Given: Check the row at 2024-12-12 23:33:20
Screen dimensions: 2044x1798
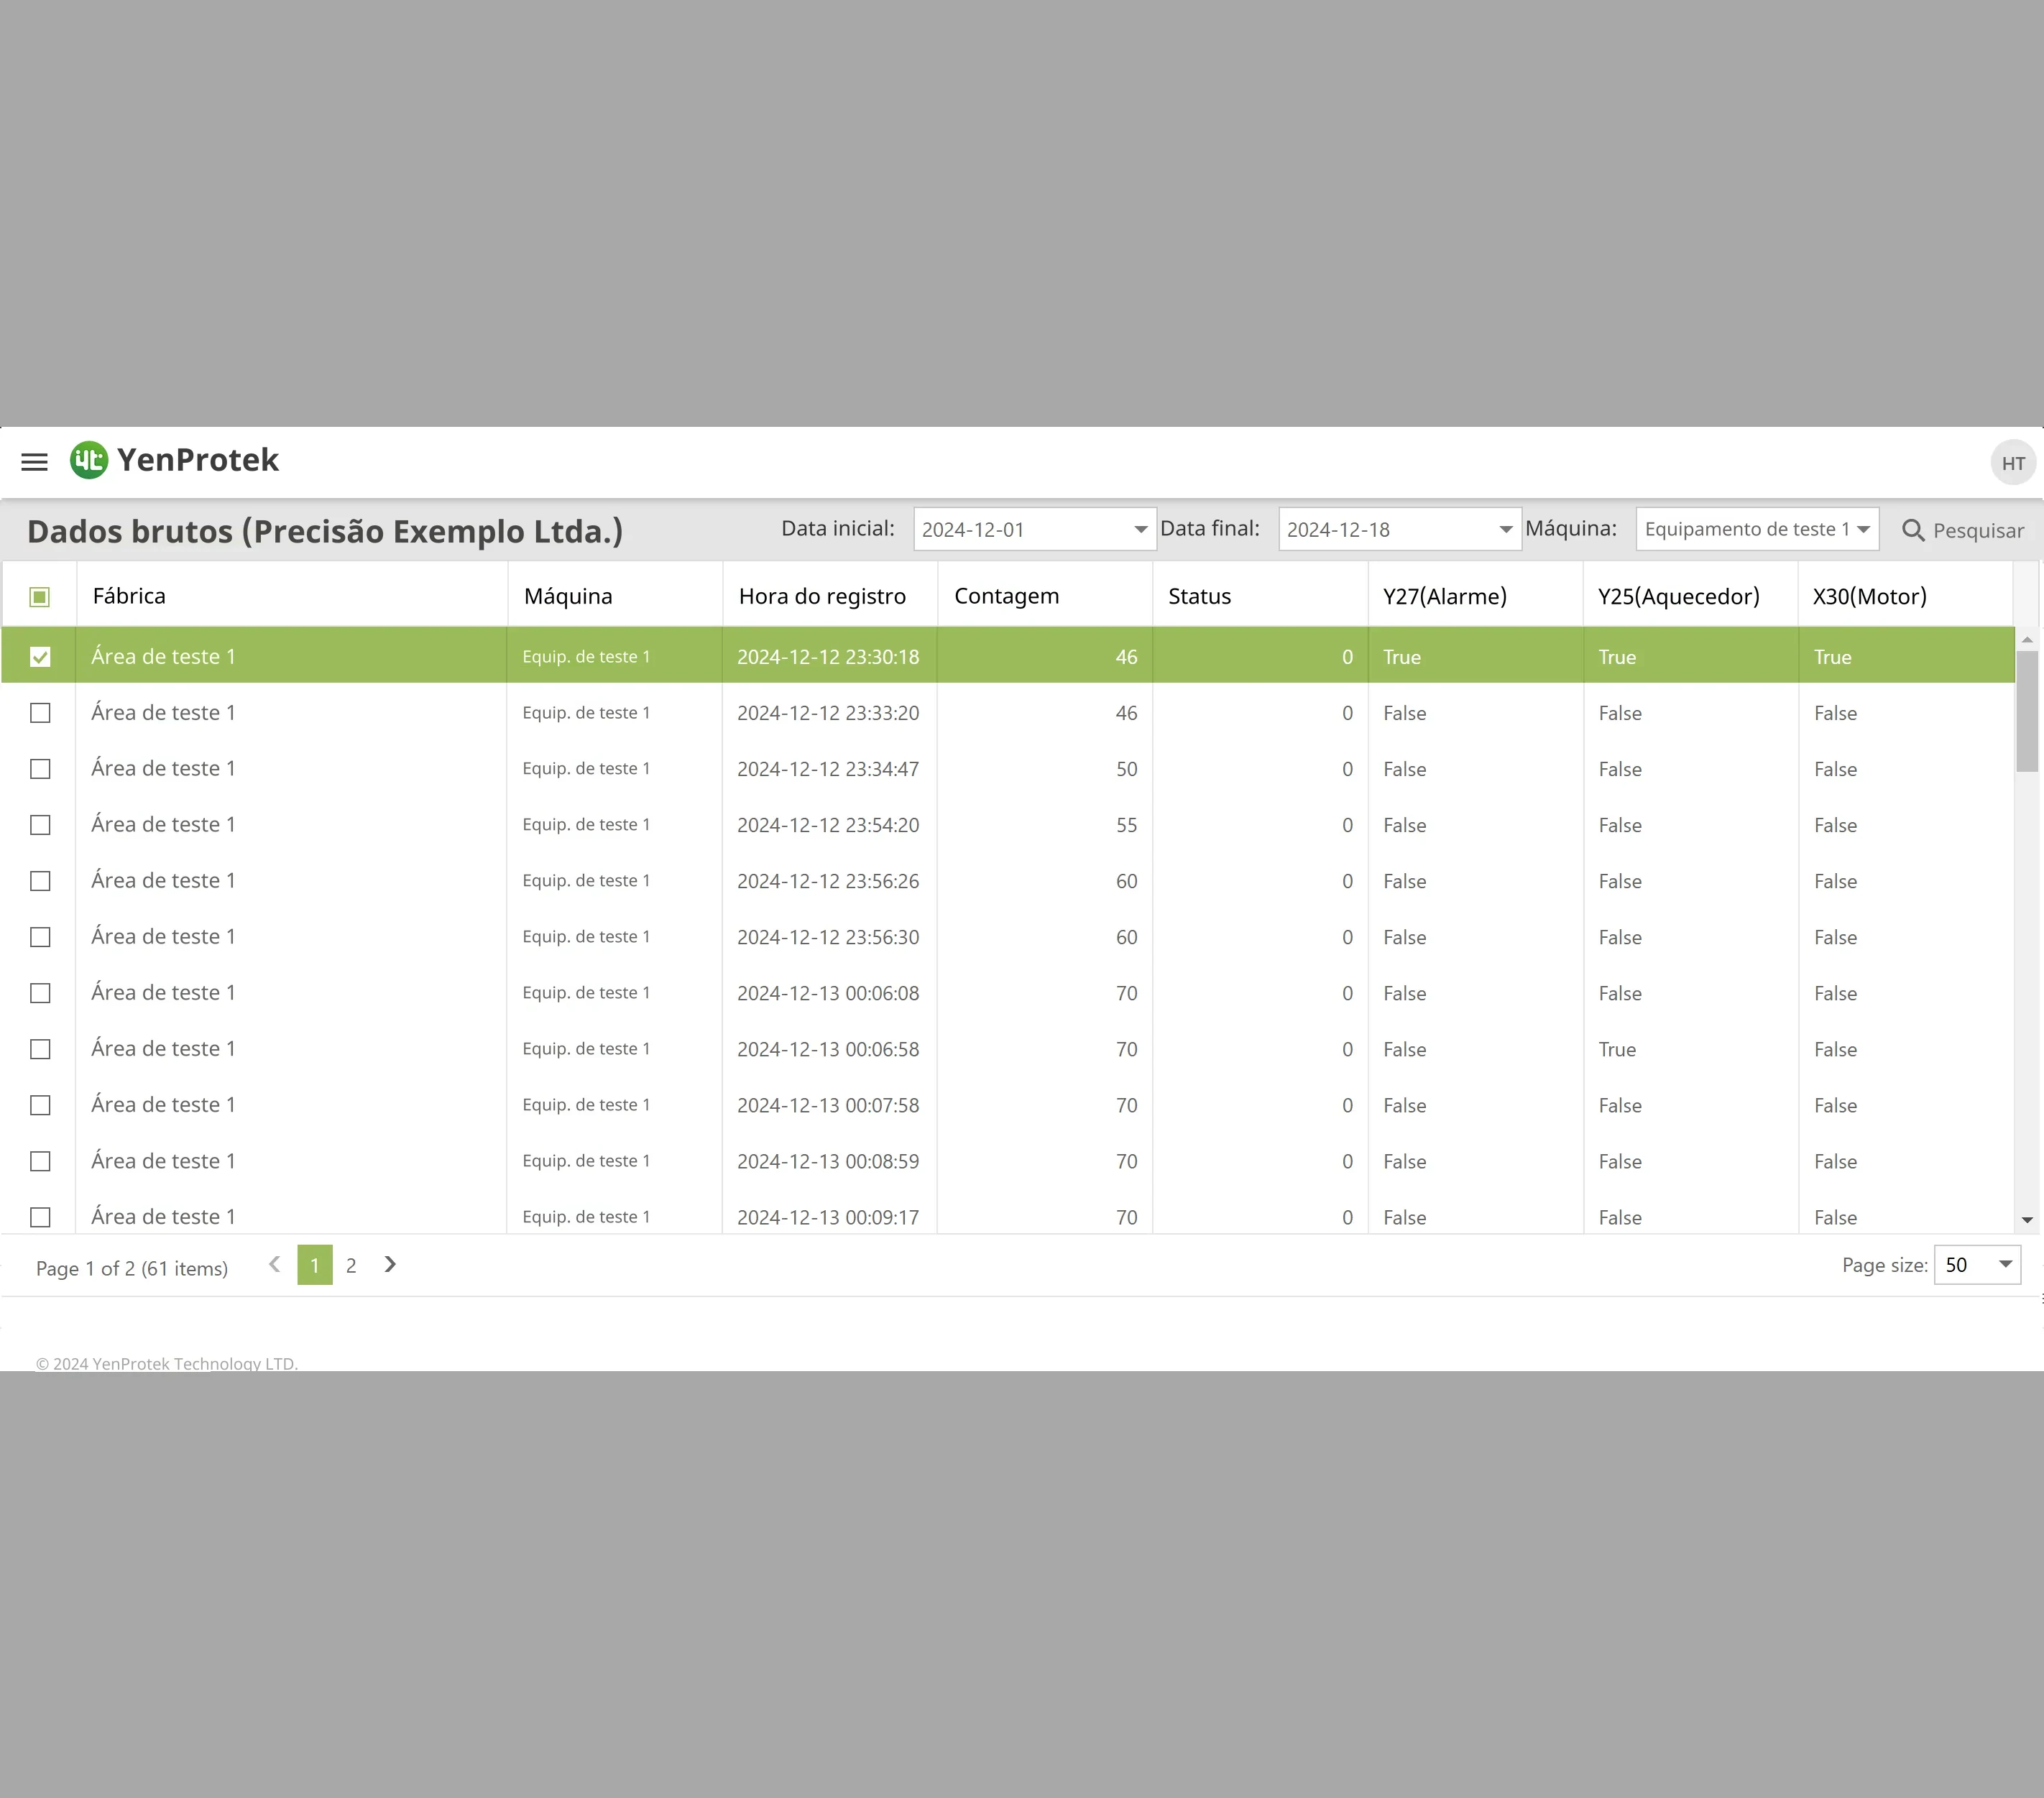Looking at the screenshot, I should click(40, 713).
